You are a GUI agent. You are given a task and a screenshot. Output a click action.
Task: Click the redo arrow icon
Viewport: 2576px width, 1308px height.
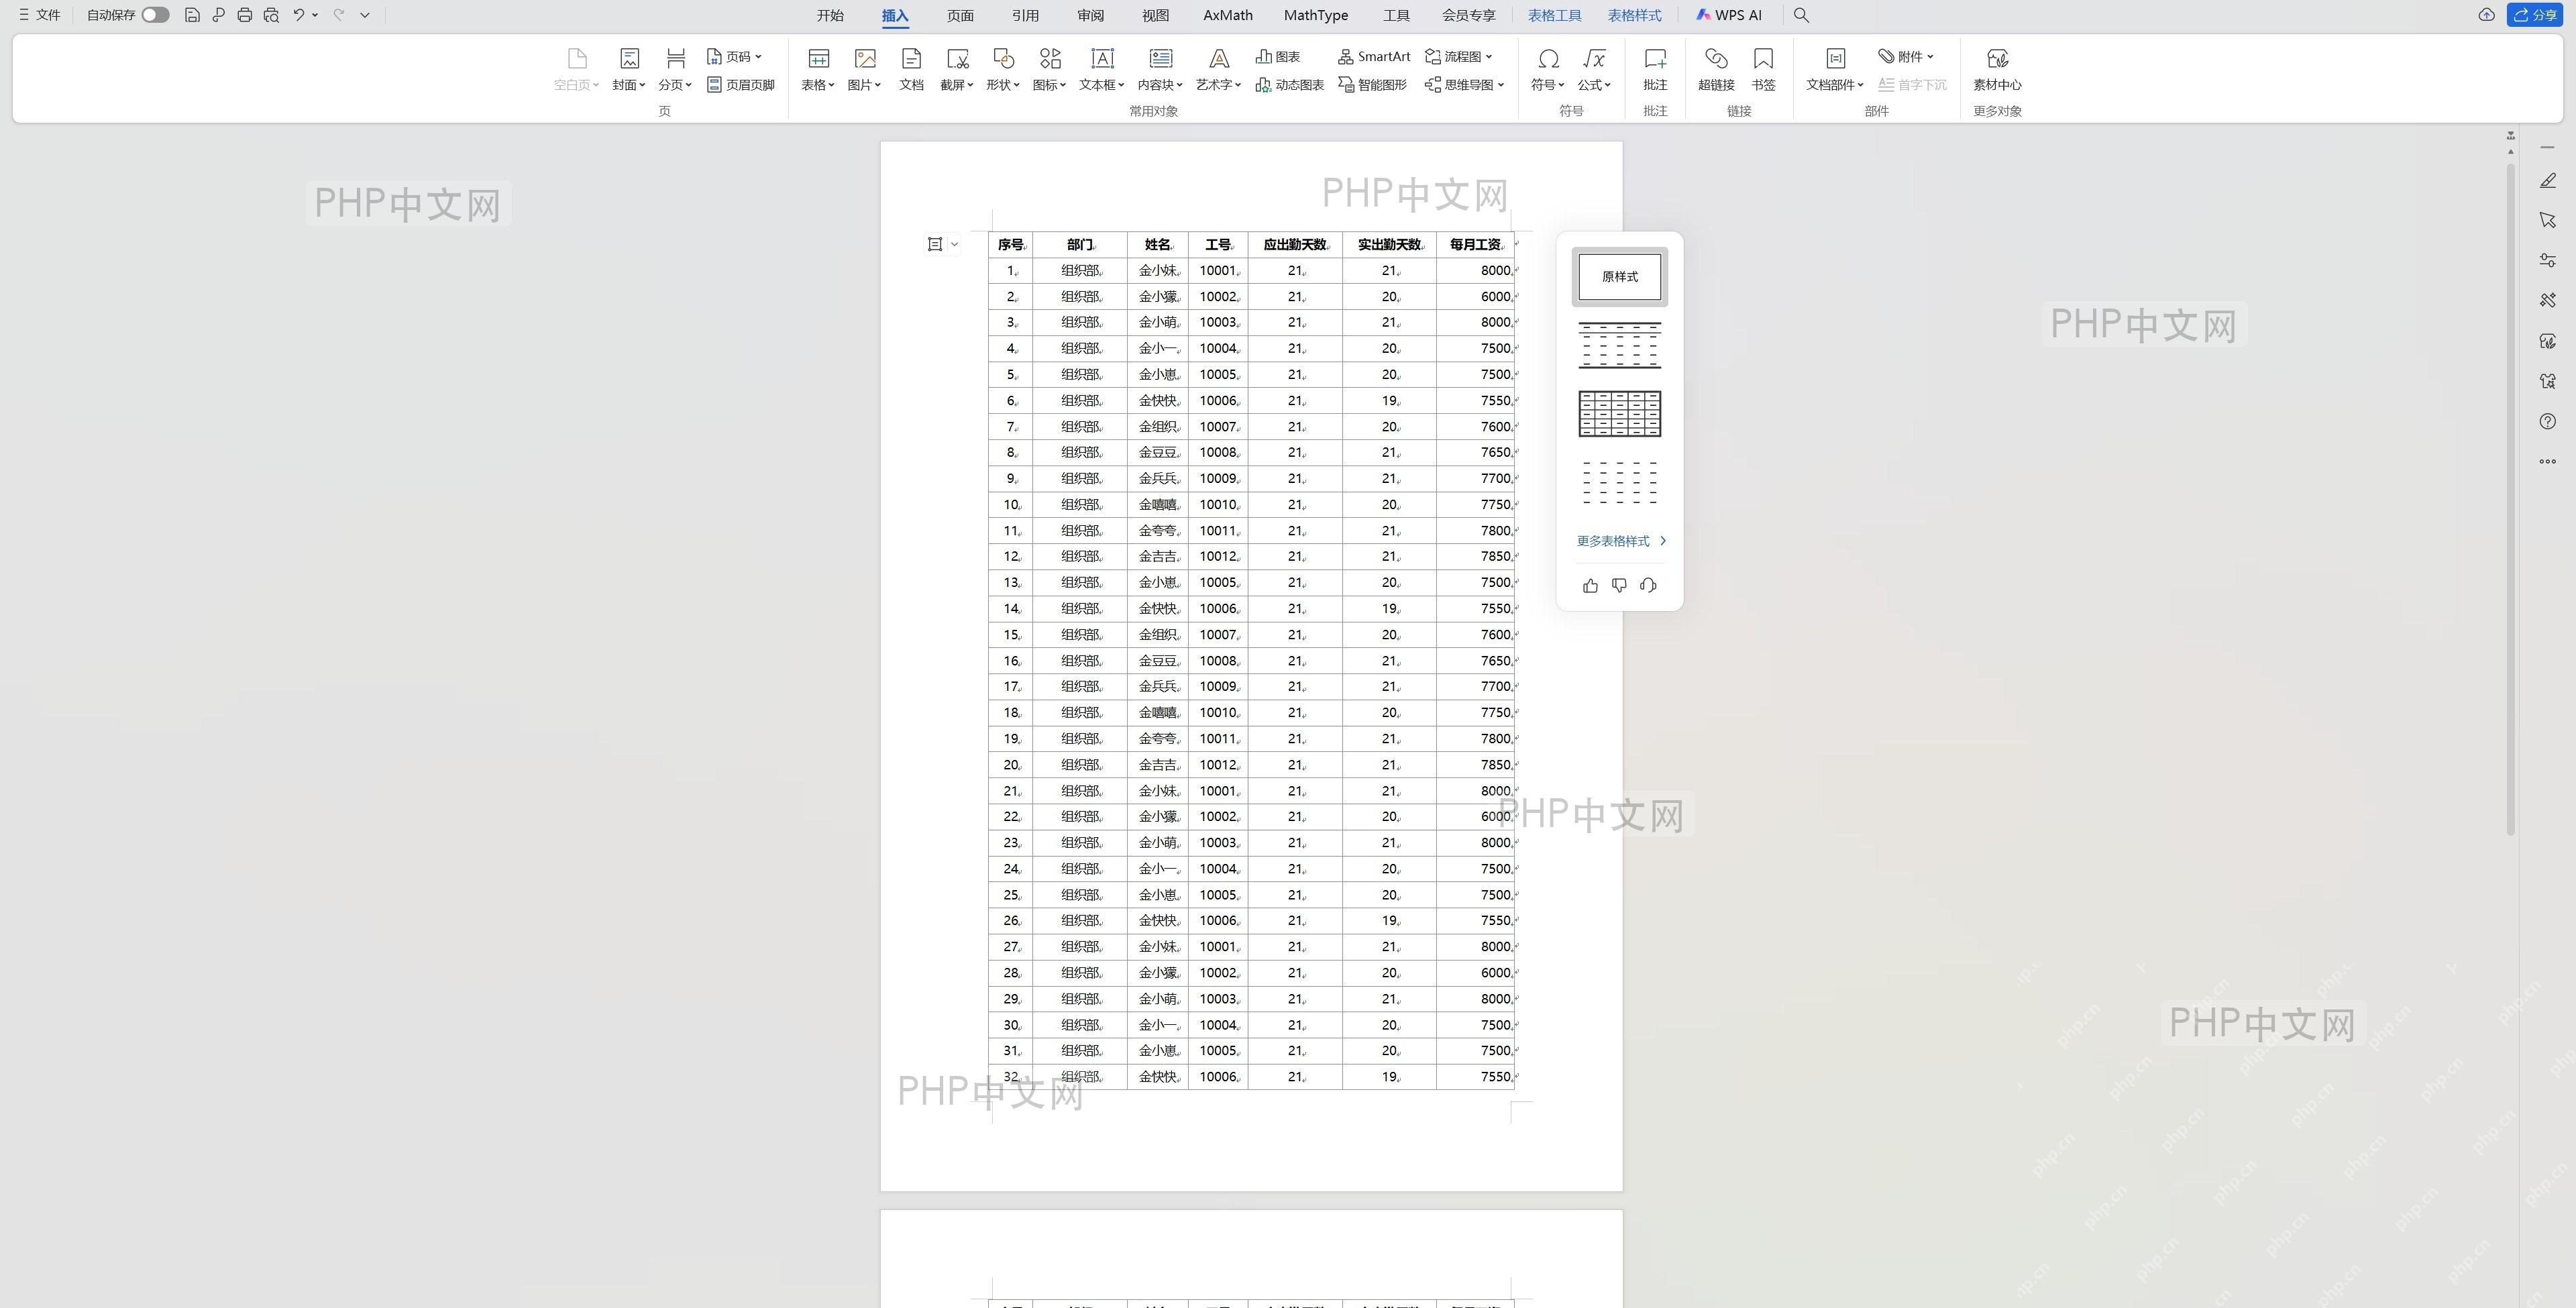(338, 15)
